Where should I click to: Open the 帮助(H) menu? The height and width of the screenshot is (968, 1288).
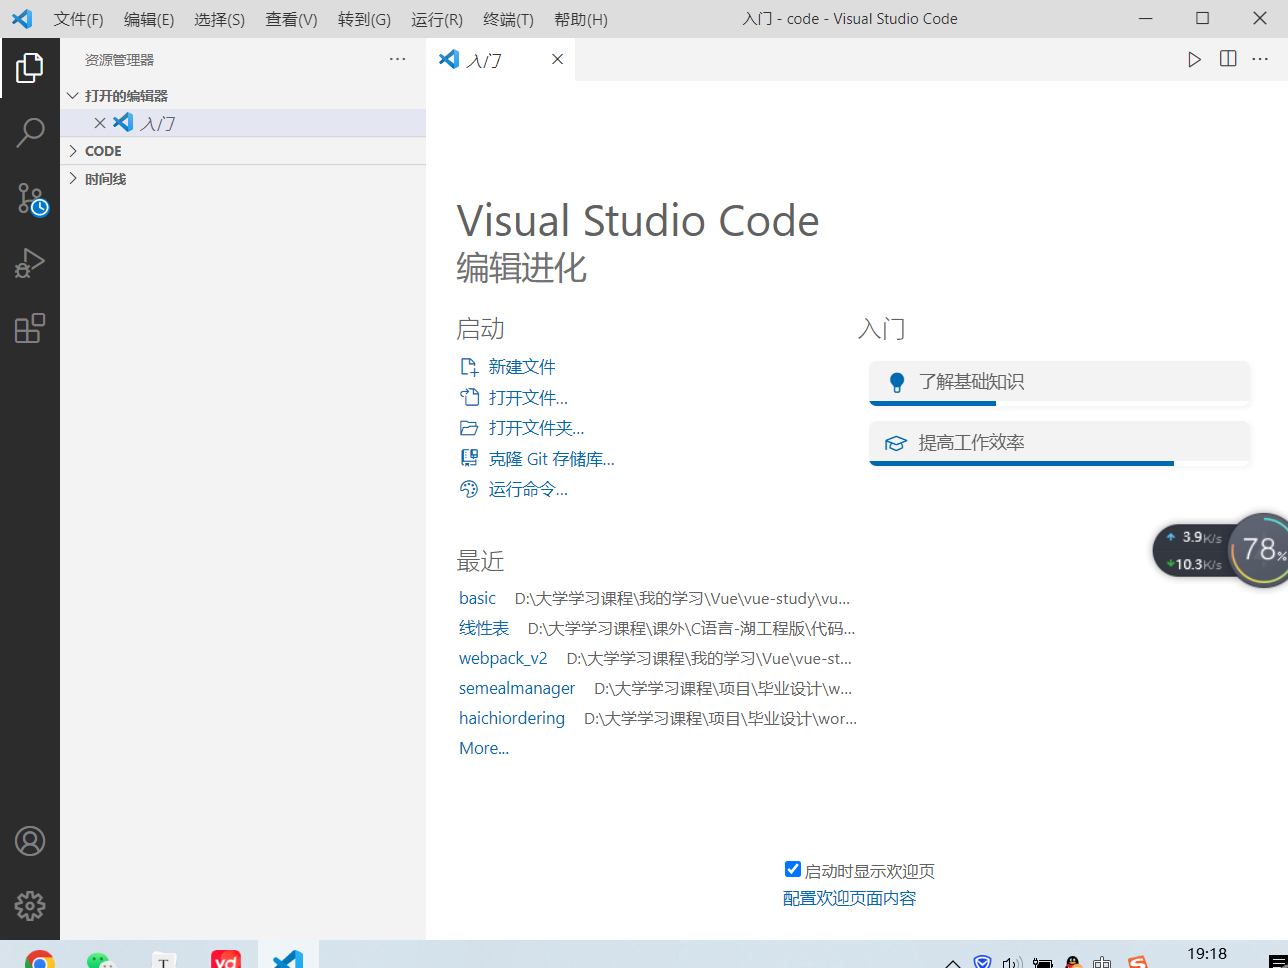[x=580, y=19]
